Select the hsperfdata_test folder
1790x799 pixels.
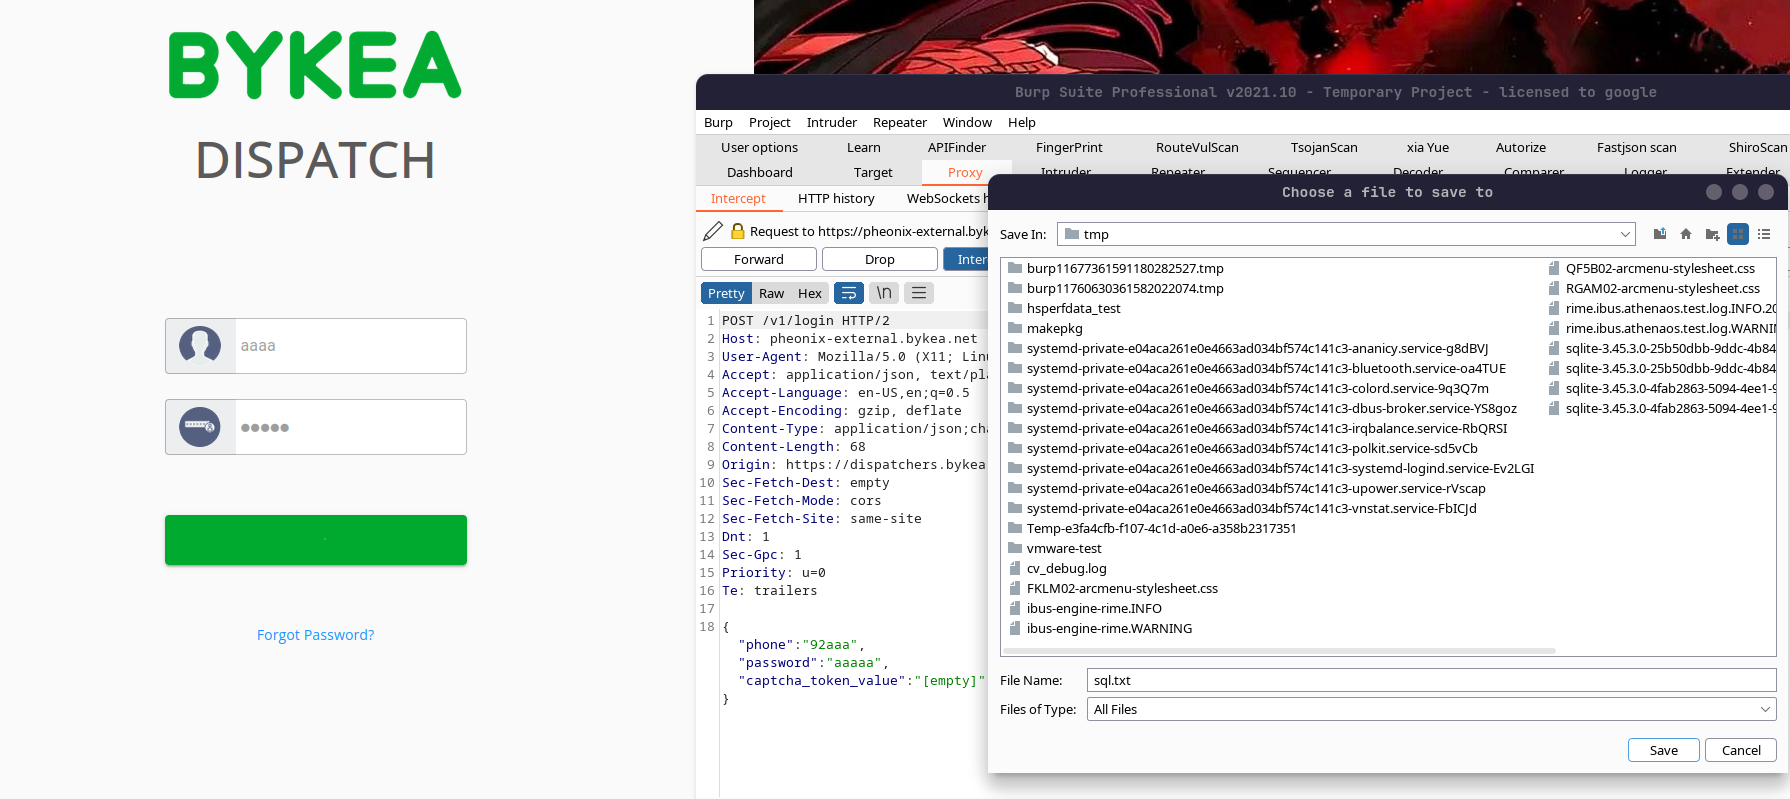(1064, 308)
